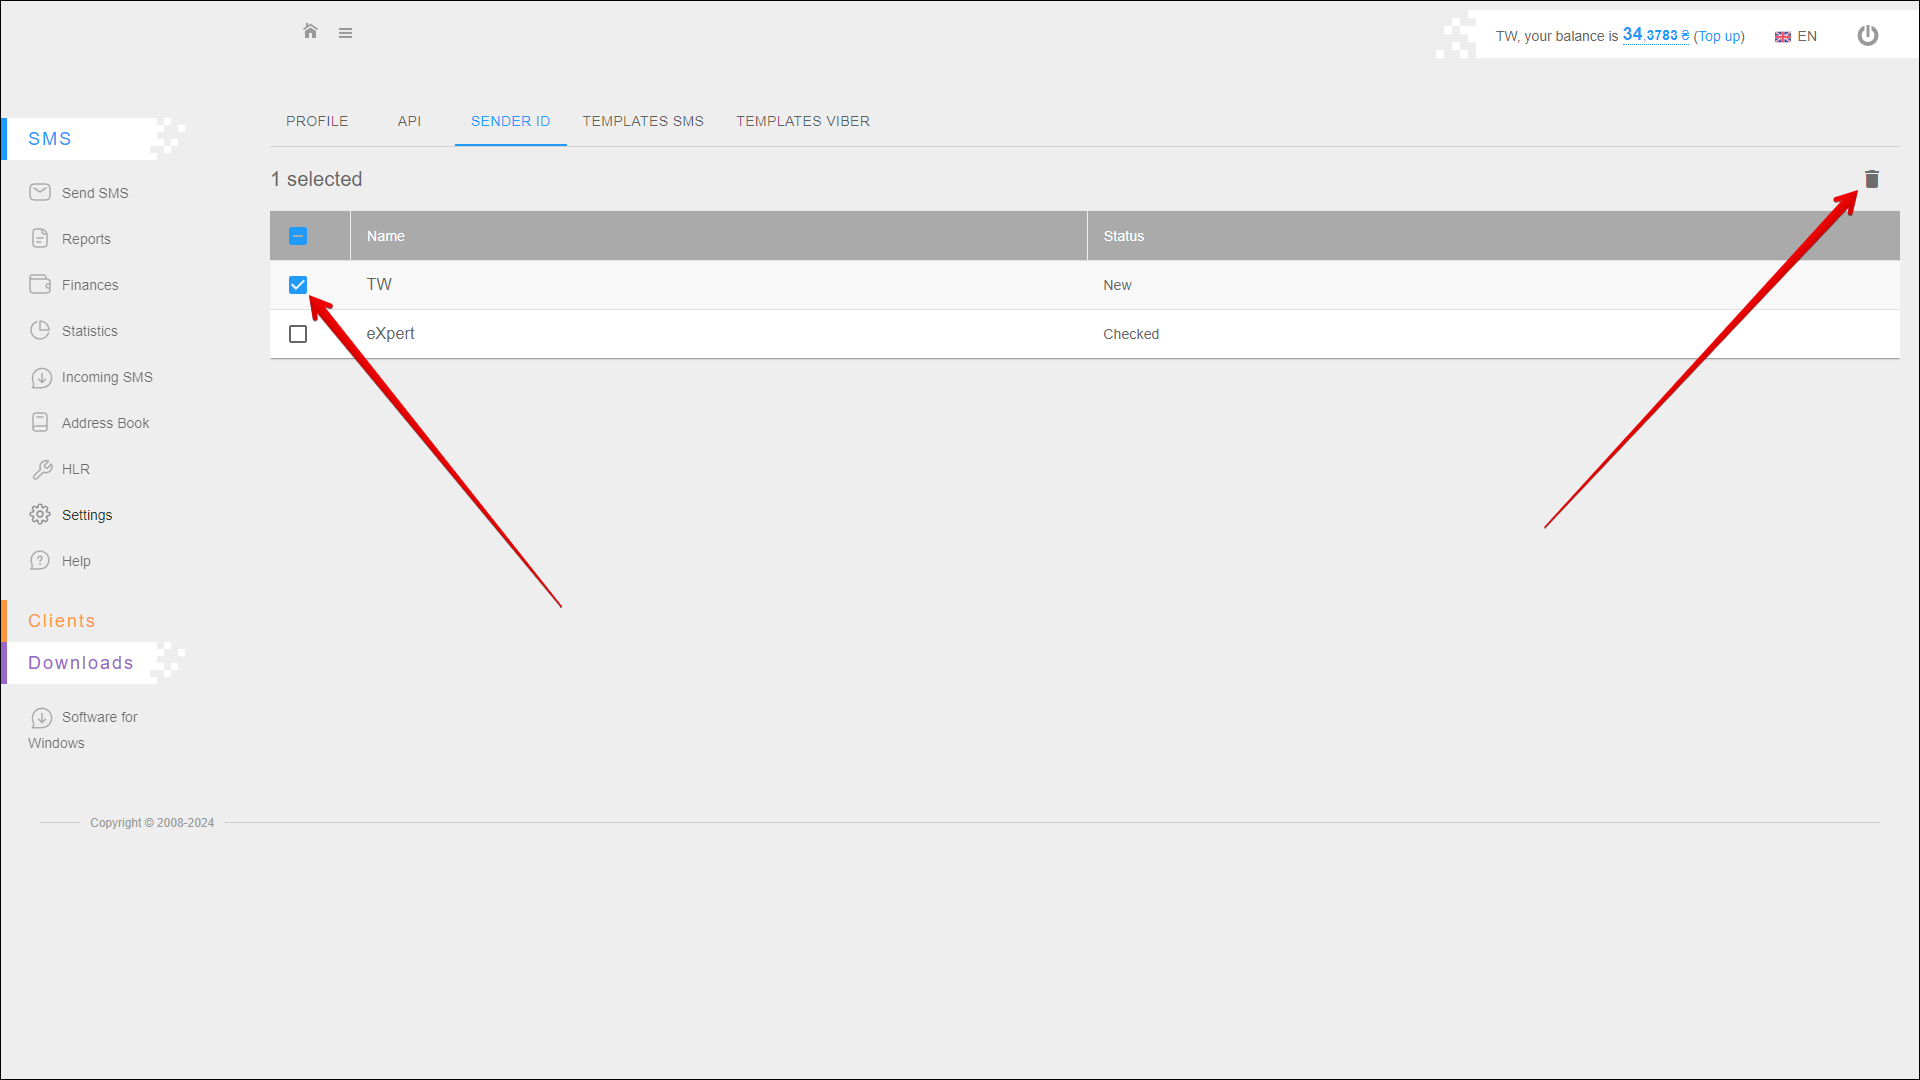Uncheck the TW sender checkbox
Screen dimensions: 1920x1080
[298, 285]
